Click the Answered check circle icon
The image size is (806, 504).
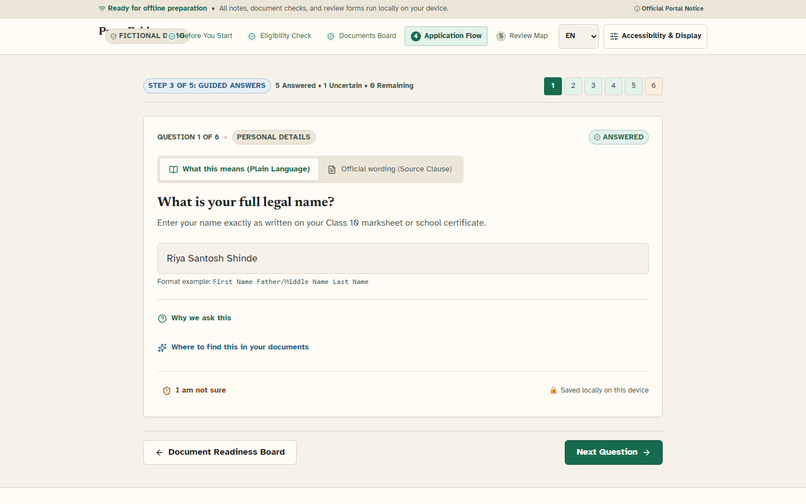597,137
